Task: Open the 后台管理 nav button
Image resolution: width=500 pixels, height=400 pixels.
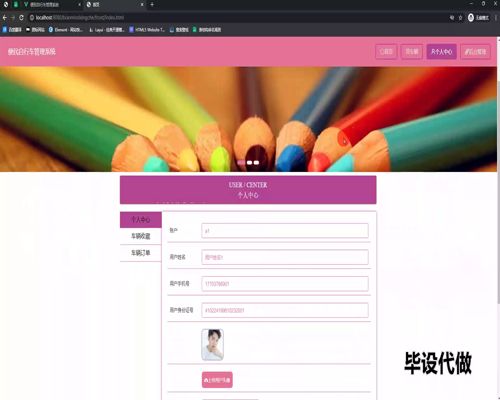Action: click(475, 52)
